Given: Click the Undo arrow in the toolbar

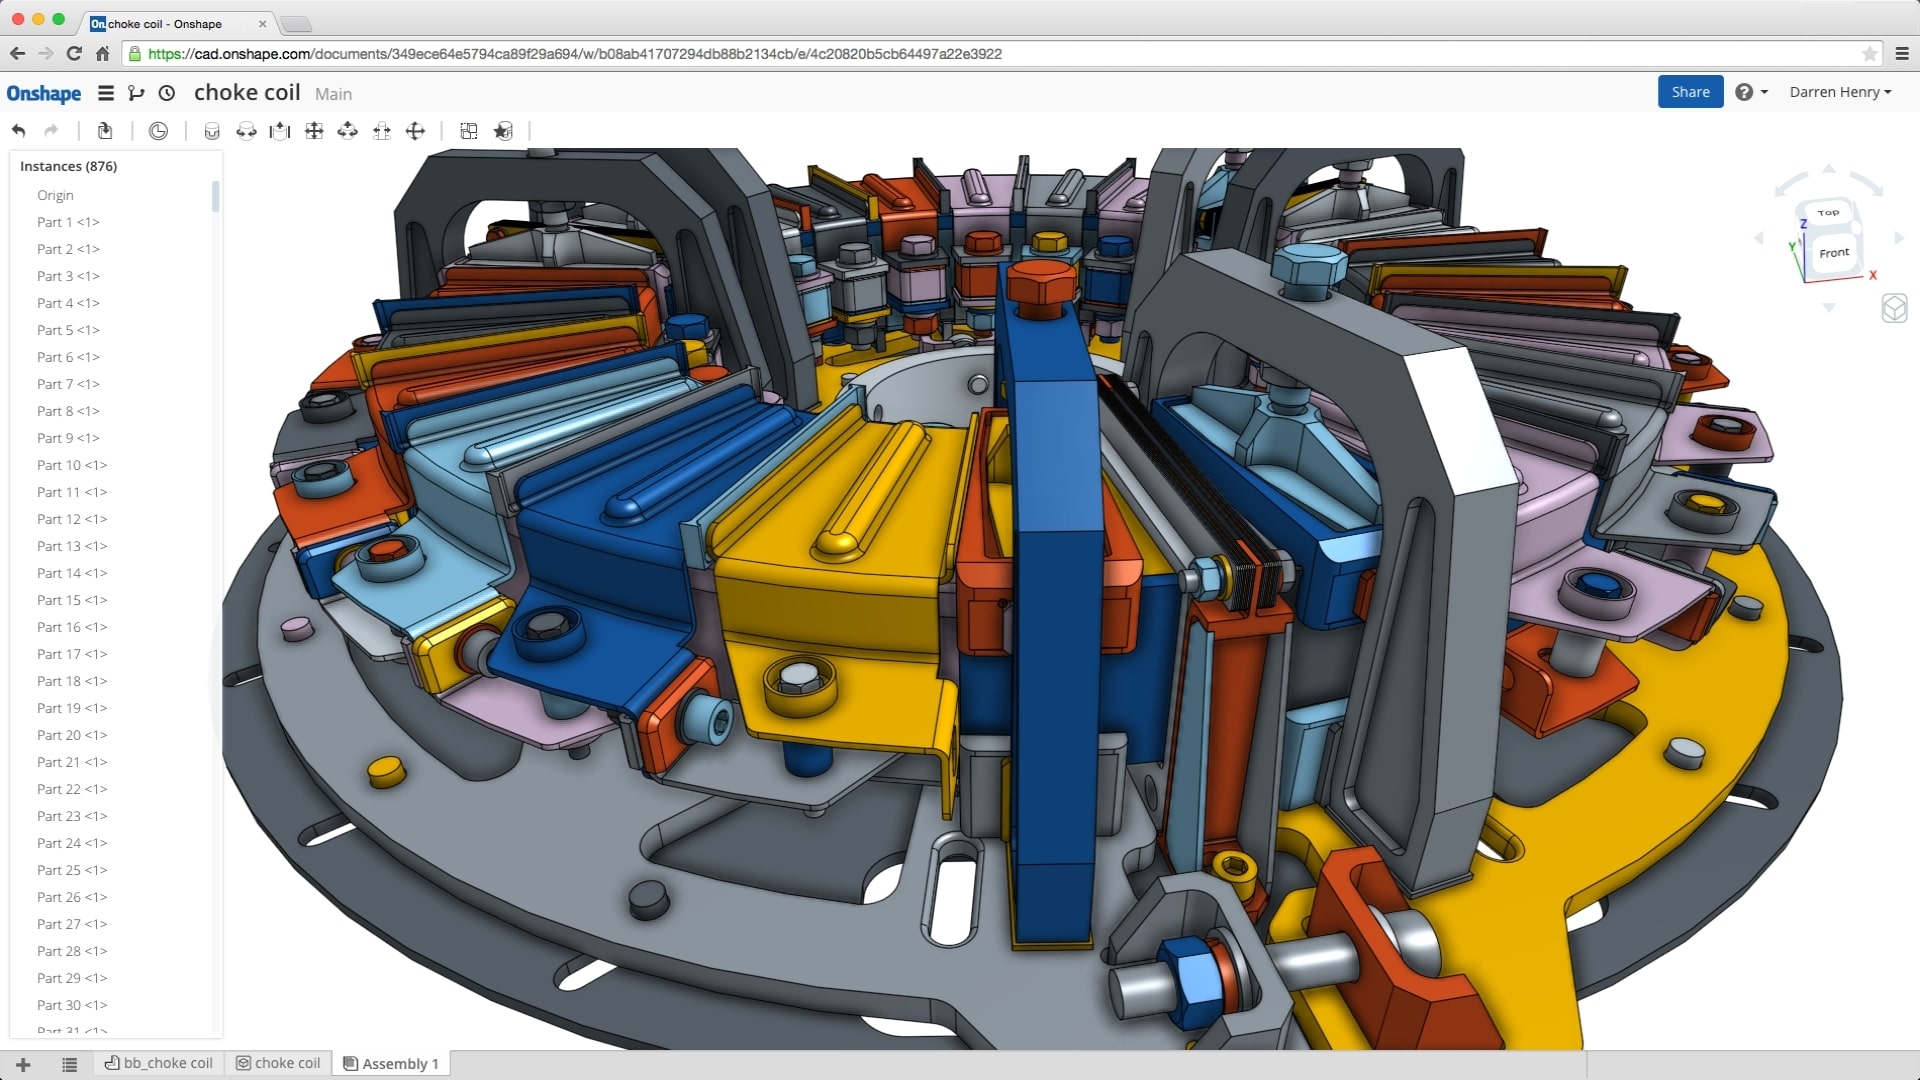Looking at the screenshot, I should click(18, 130).
